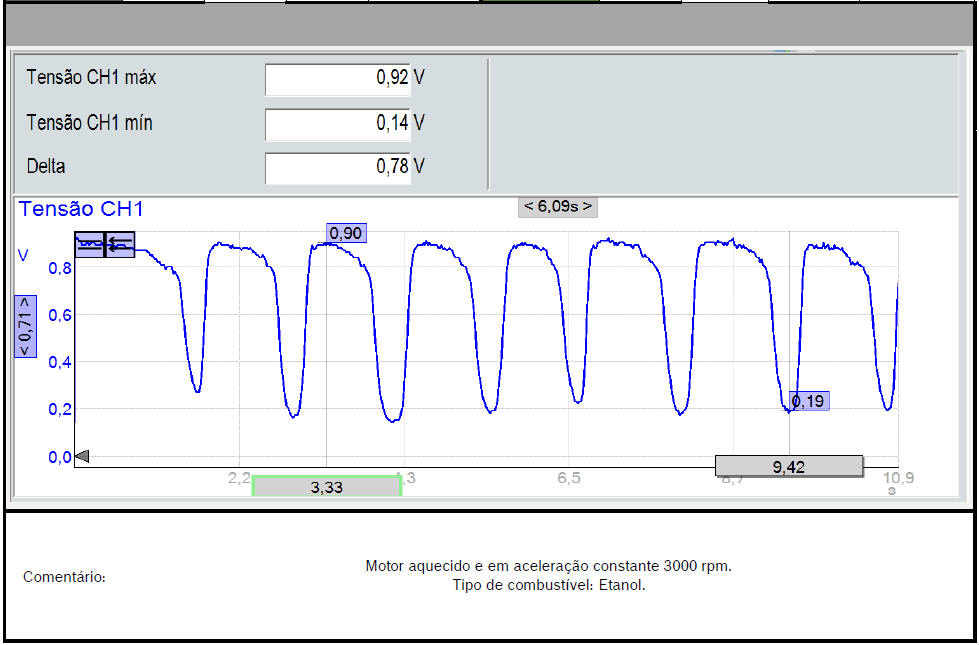Click the double-arrow icon beside the waveform icon
979x645 pixels.
[120, 244]
